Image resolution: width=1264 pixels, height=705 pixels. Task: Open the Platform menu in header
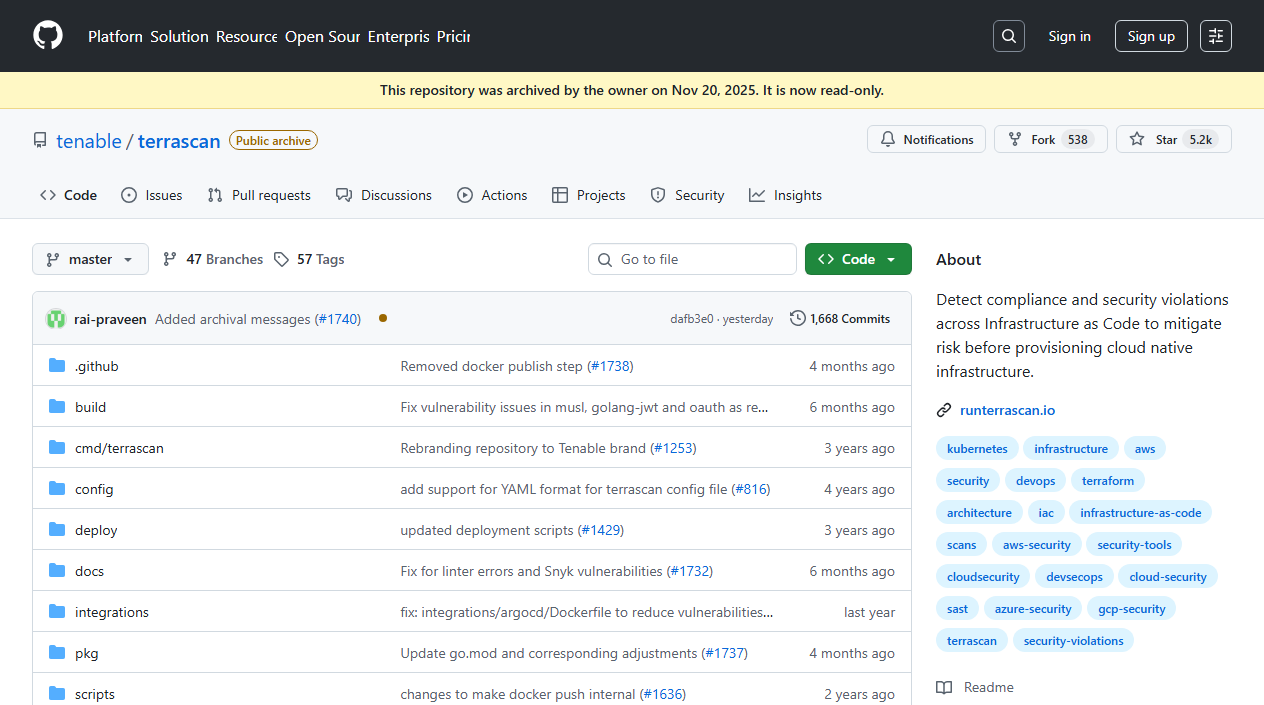tap(115, 36)
